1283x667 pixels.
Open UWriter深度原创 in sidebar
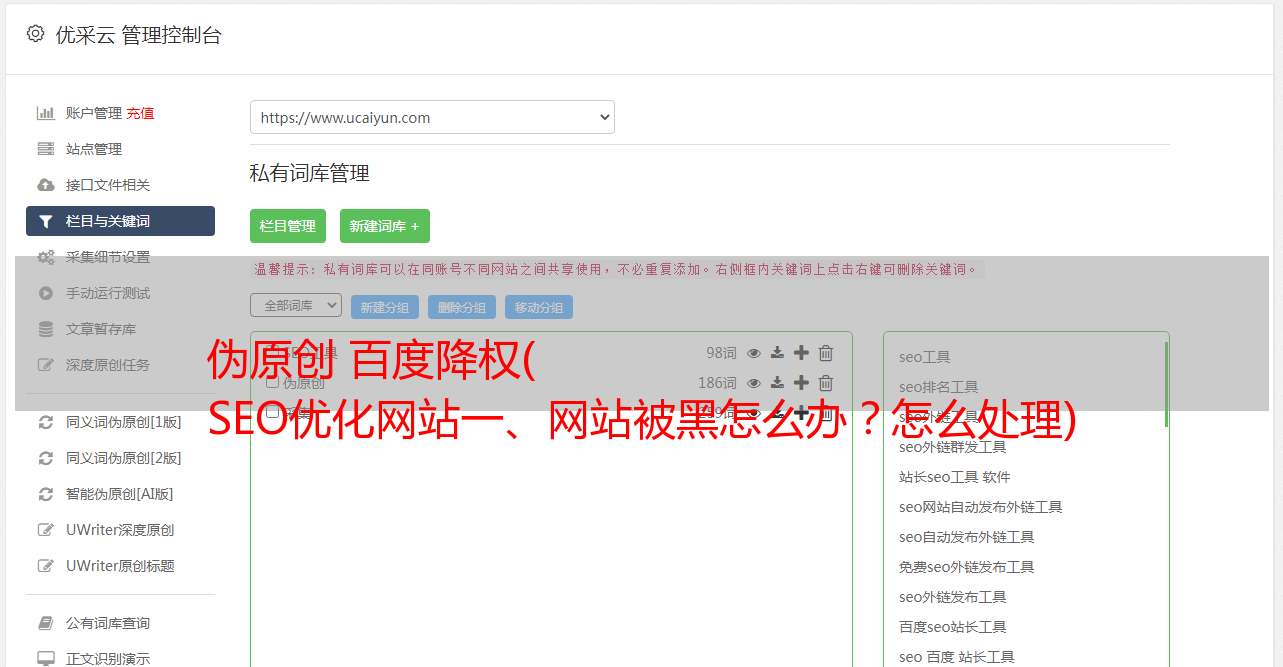click(120, 530)
